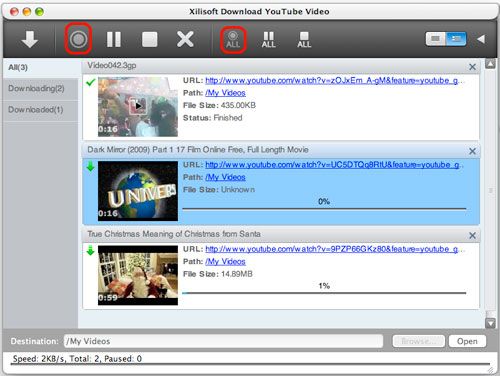Click the green check finished status icon
The height and width of the screenshot is (376, 500).
(90, 82)
